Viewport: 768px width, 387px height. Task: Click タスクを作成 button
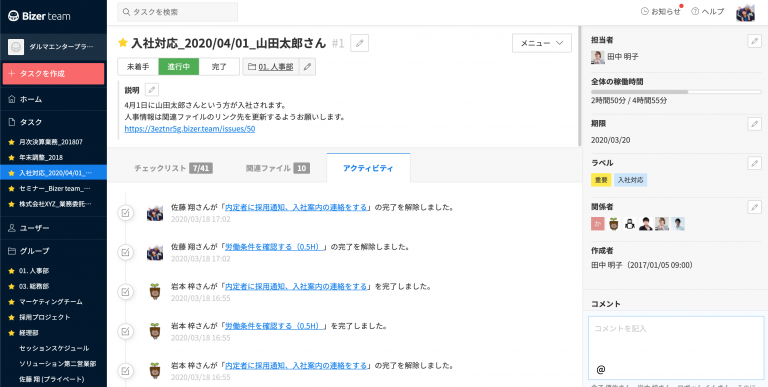tap(53, 73)
